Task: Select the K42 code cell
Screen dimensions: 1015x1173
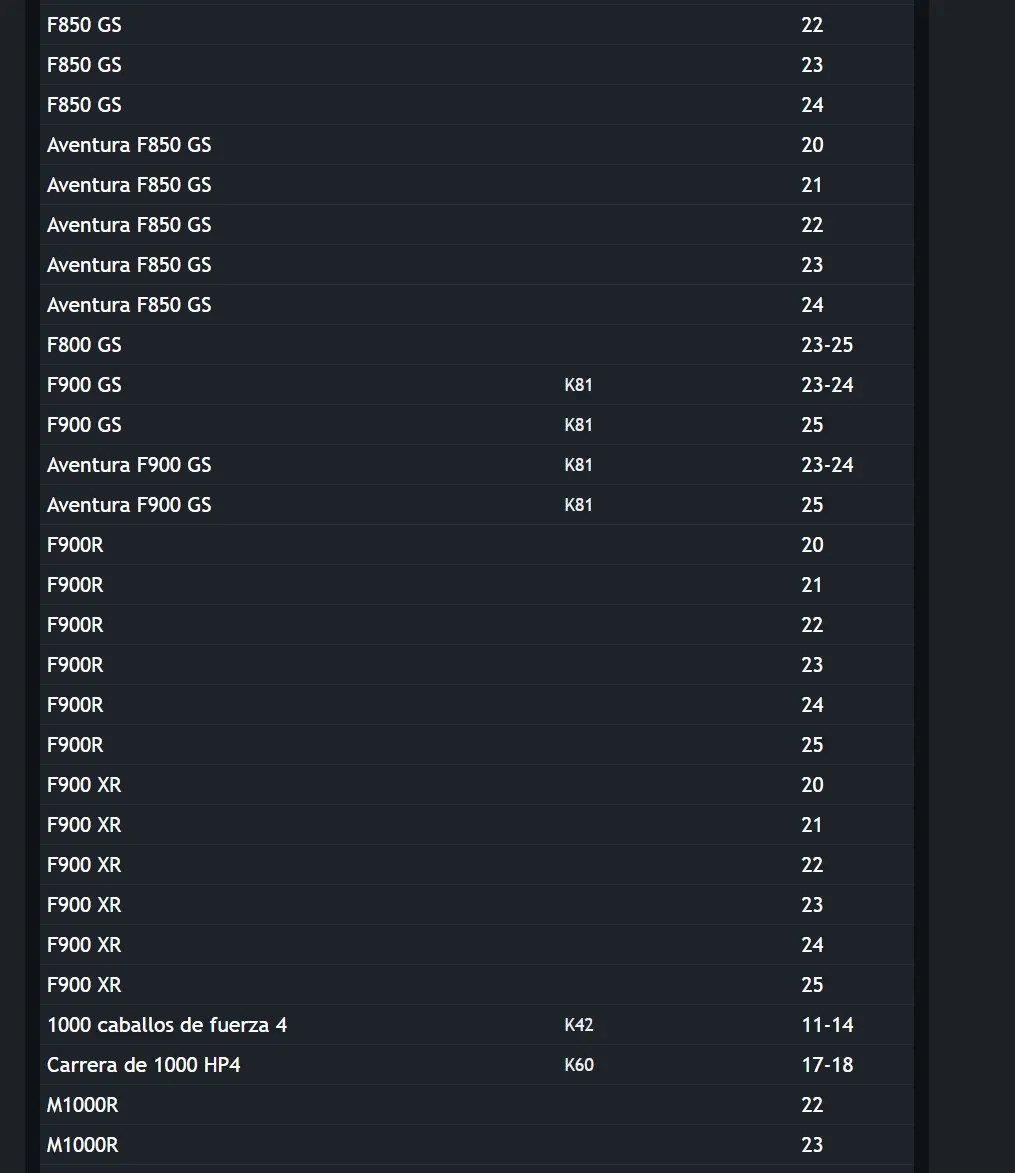Action: 578,1025
